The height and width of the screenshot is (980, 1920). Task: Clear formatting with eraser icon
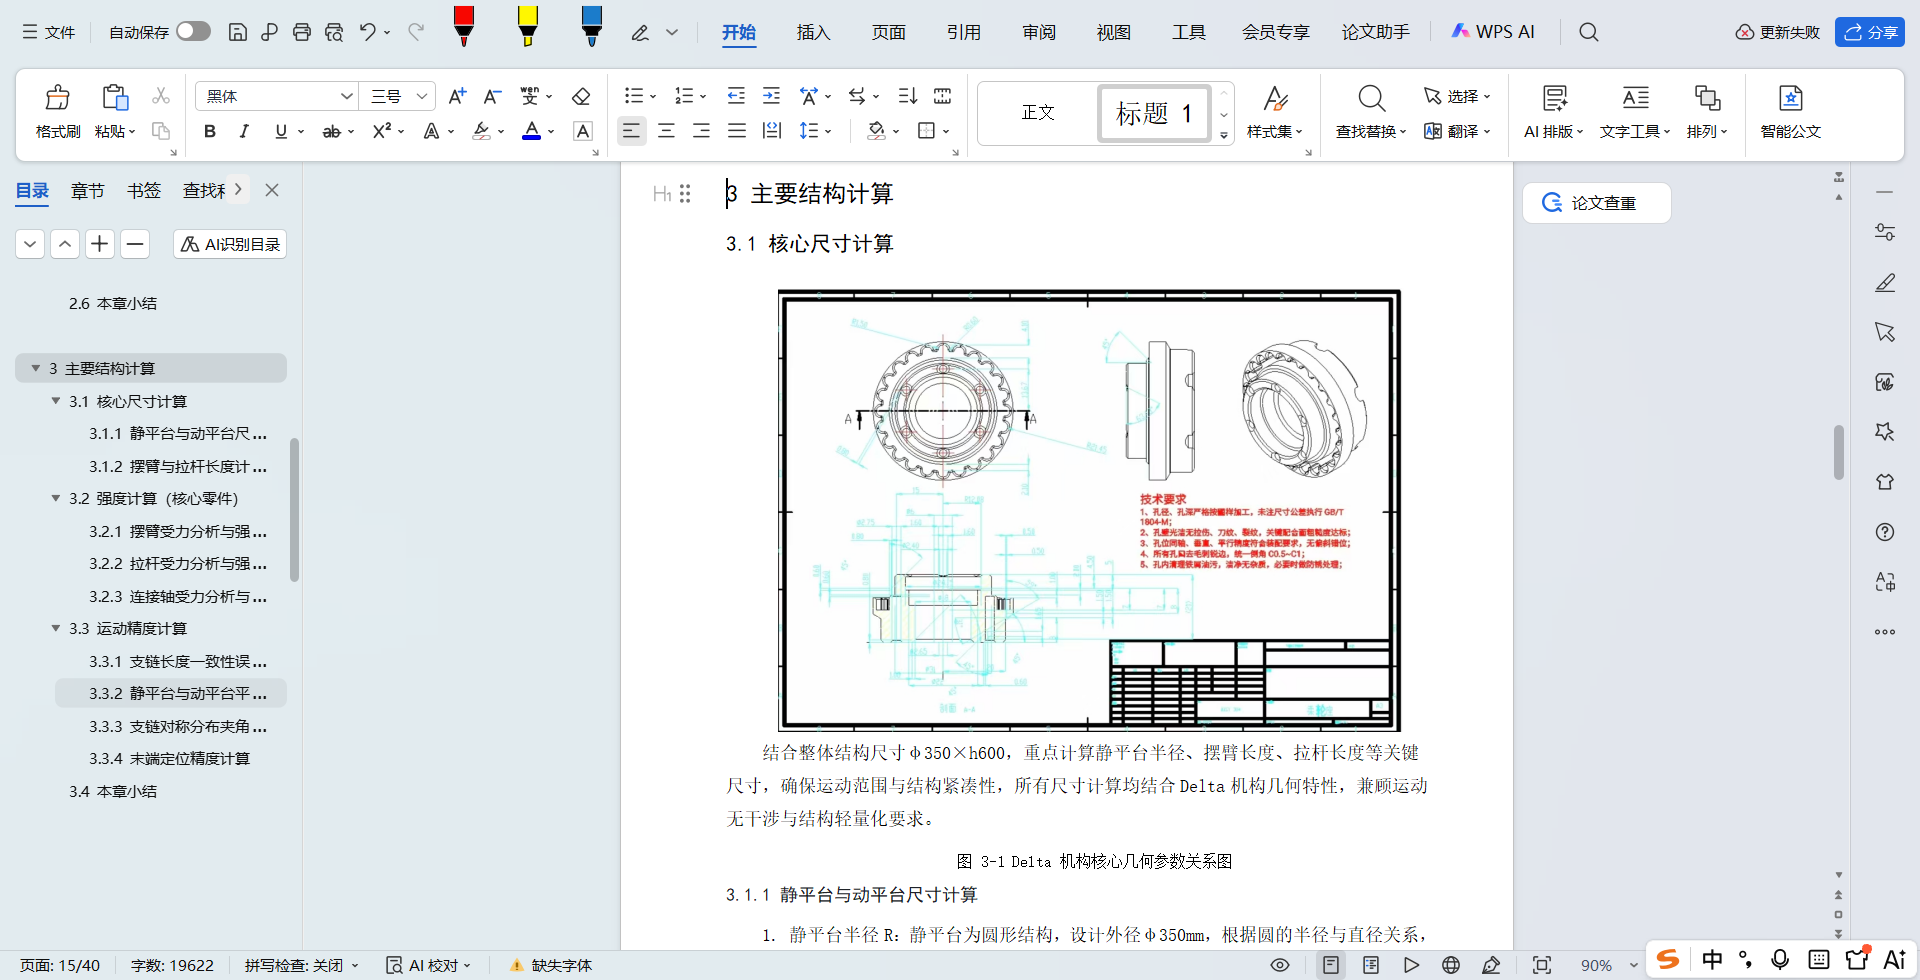tap(581, 96)
